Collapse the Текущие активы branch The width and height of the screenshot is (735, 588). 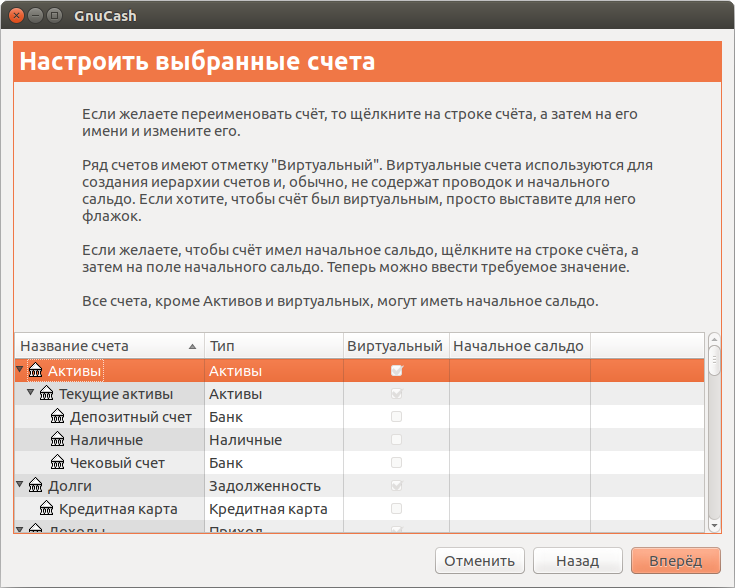[30, 392]
